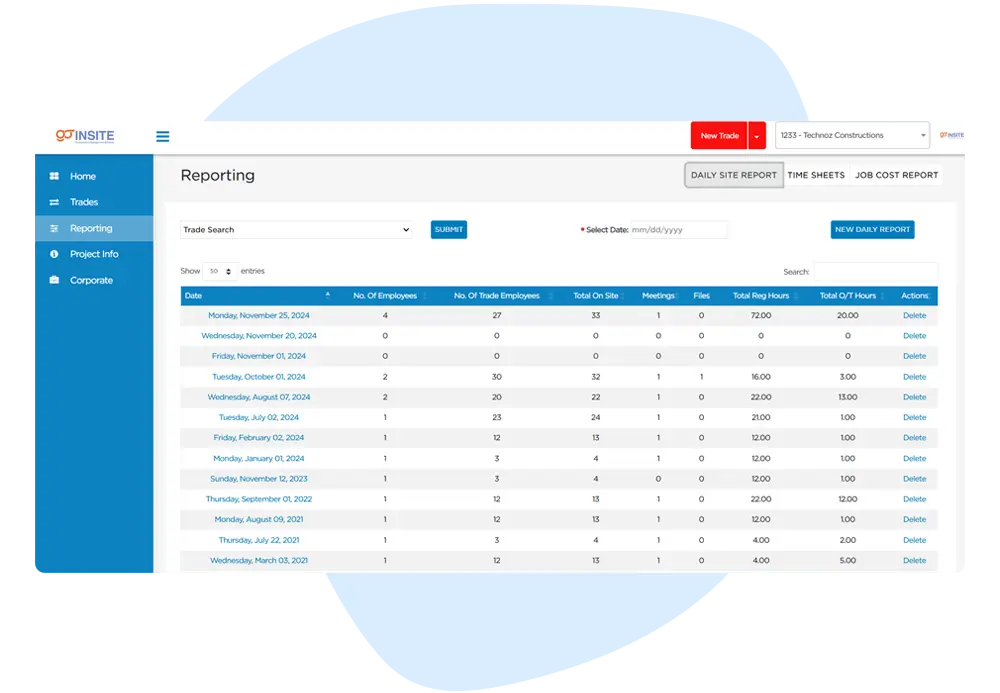
Task: Click the goINSITE logo at top left
Action: 85,136
